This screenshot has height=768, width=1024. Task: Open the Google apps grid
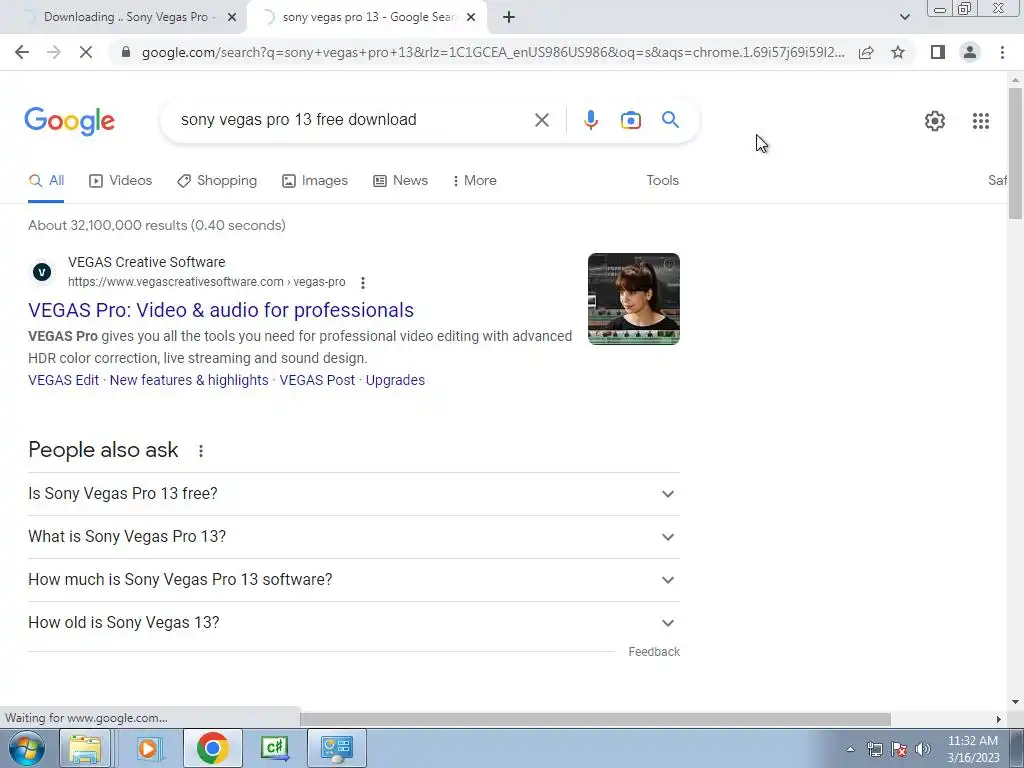(981, 121)
